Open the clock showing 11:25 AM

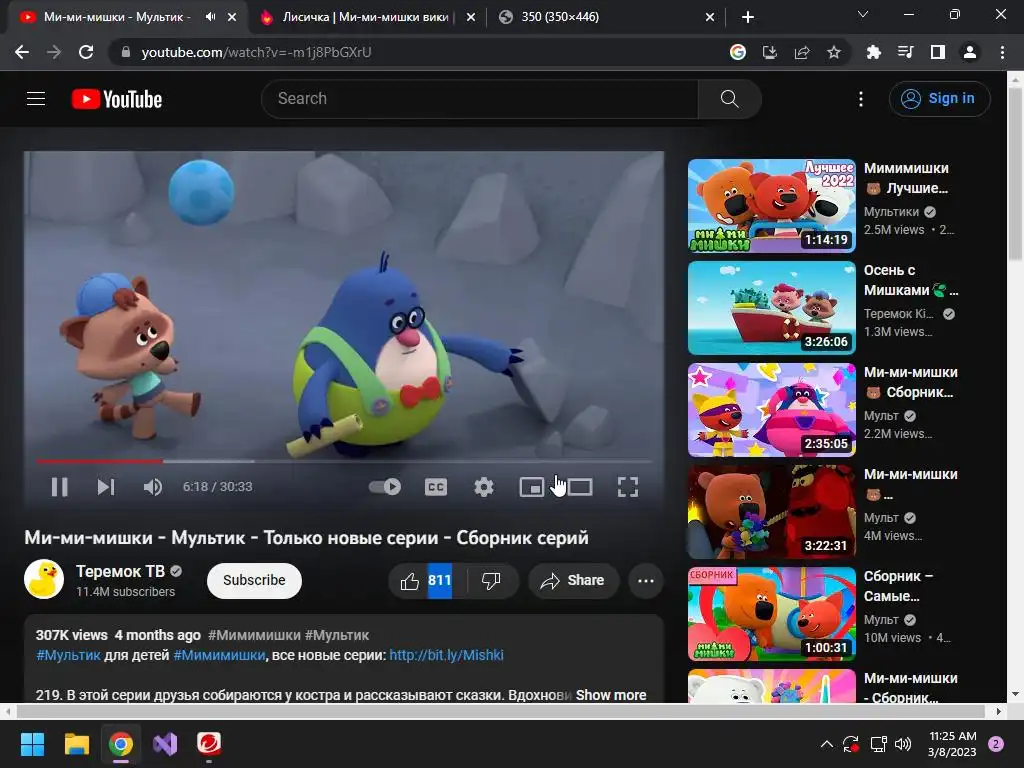[x=952, y=744]
